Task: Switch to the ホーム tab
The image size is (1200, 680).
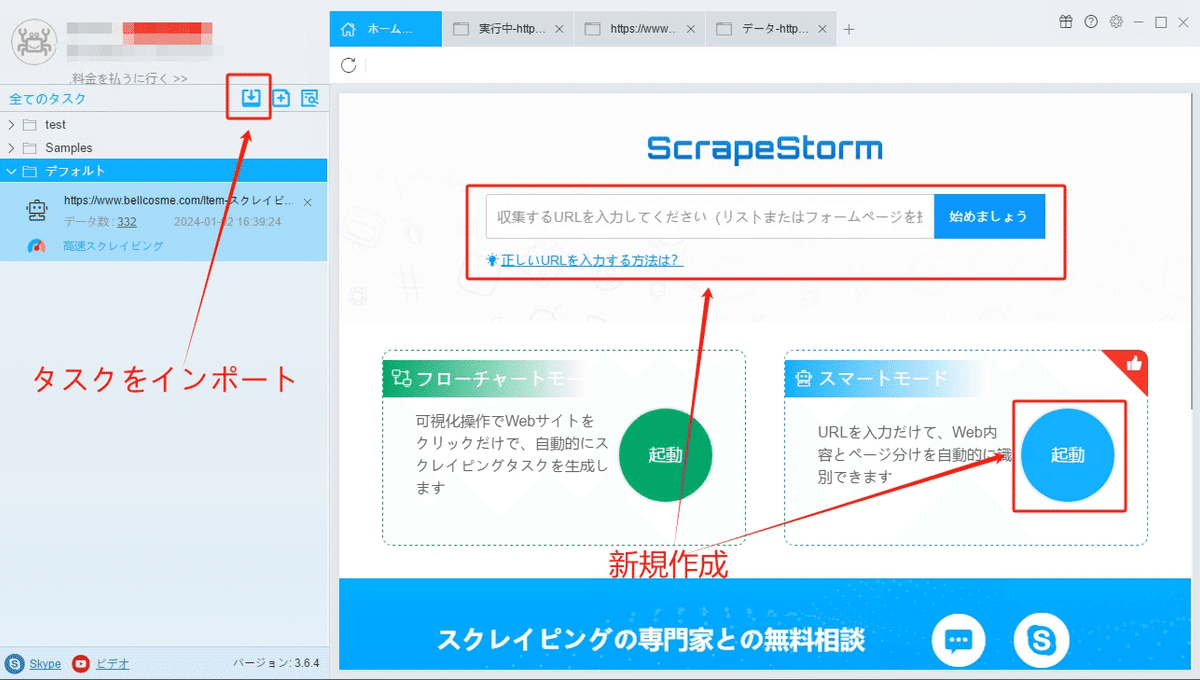Action: click(385, 29)
